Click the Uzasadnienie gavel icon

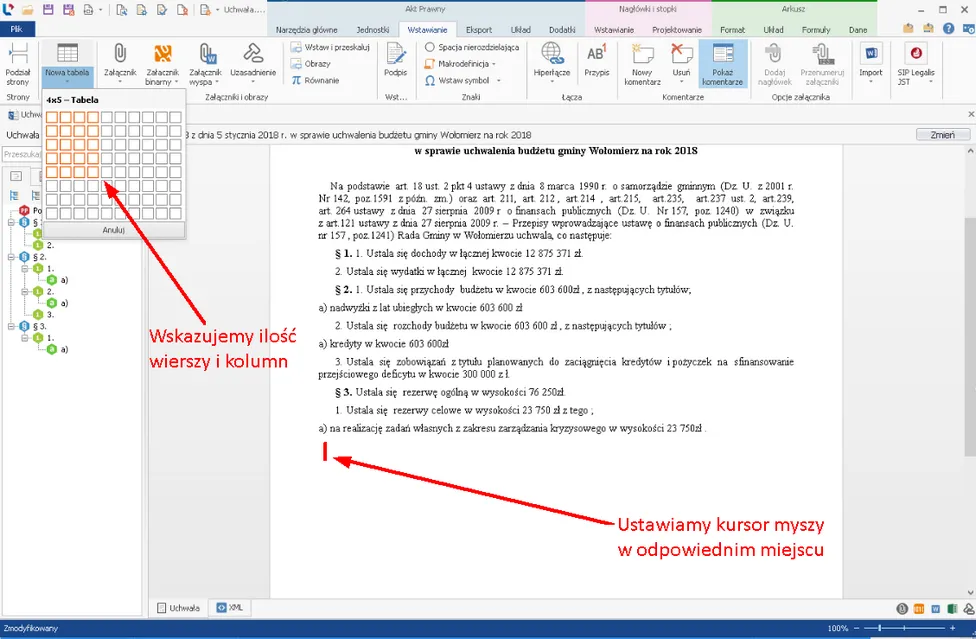pyautogui.click(x=253, y=59)
